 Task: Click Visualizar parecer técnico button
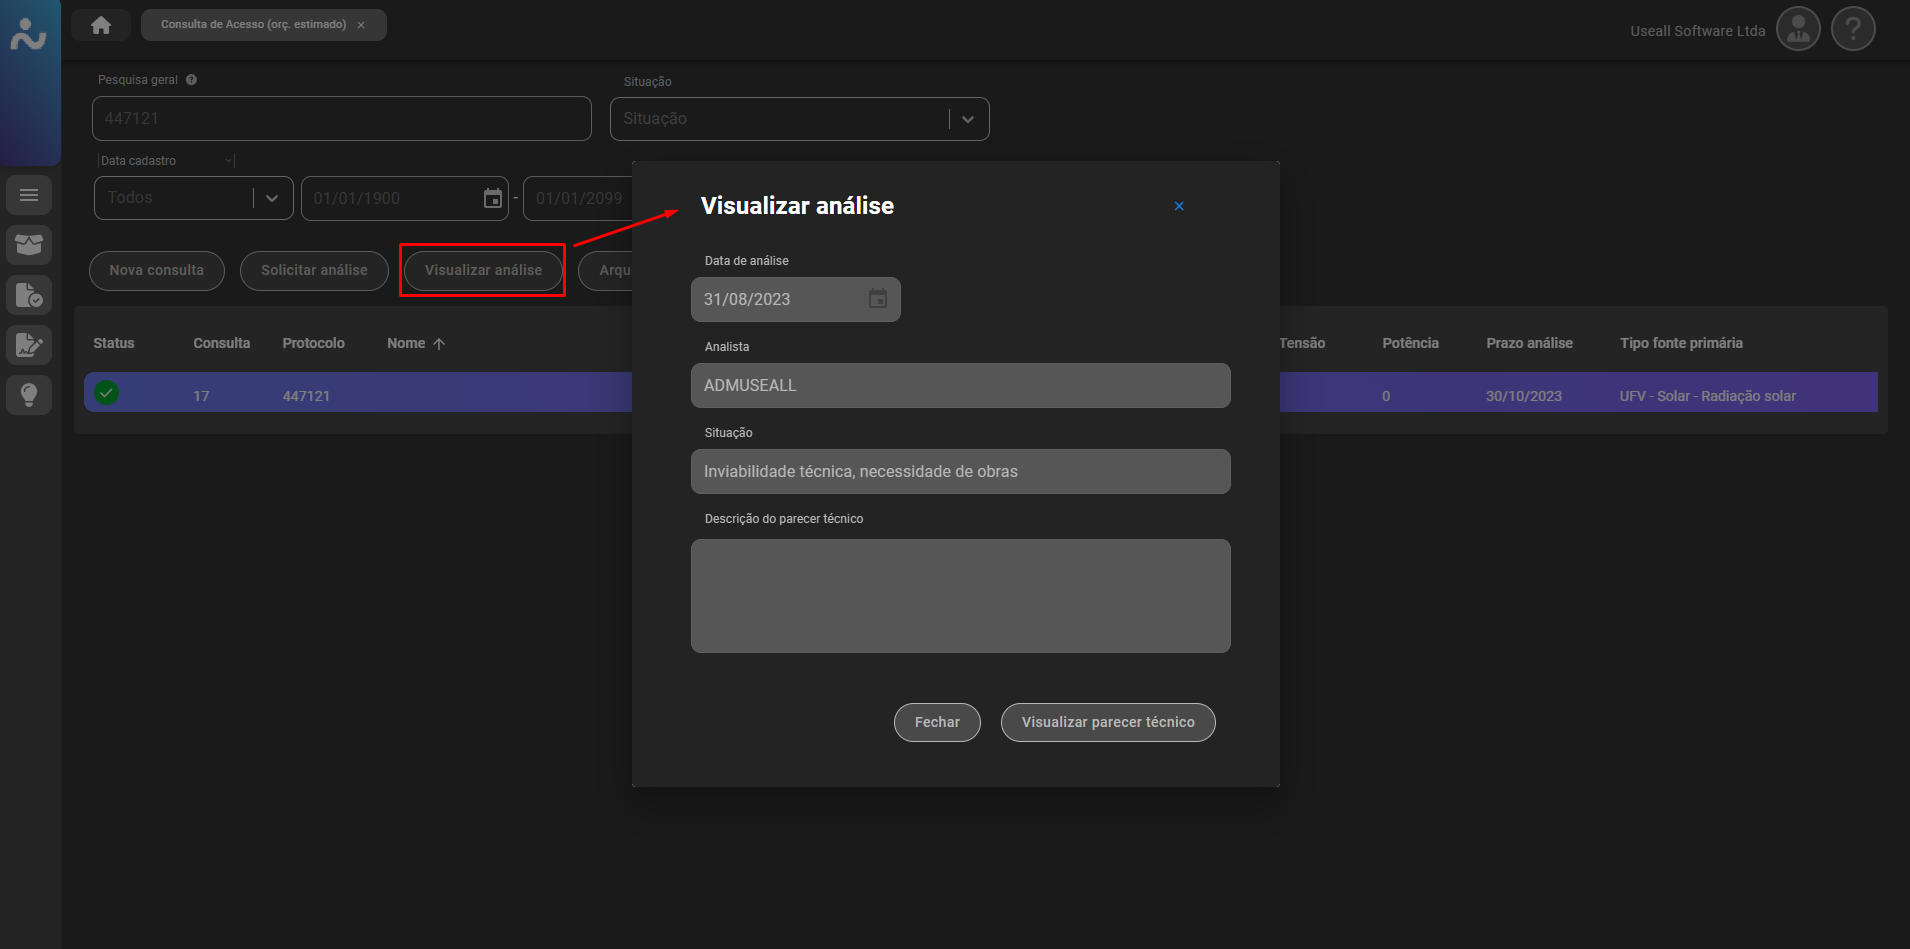click(1107, 722)
